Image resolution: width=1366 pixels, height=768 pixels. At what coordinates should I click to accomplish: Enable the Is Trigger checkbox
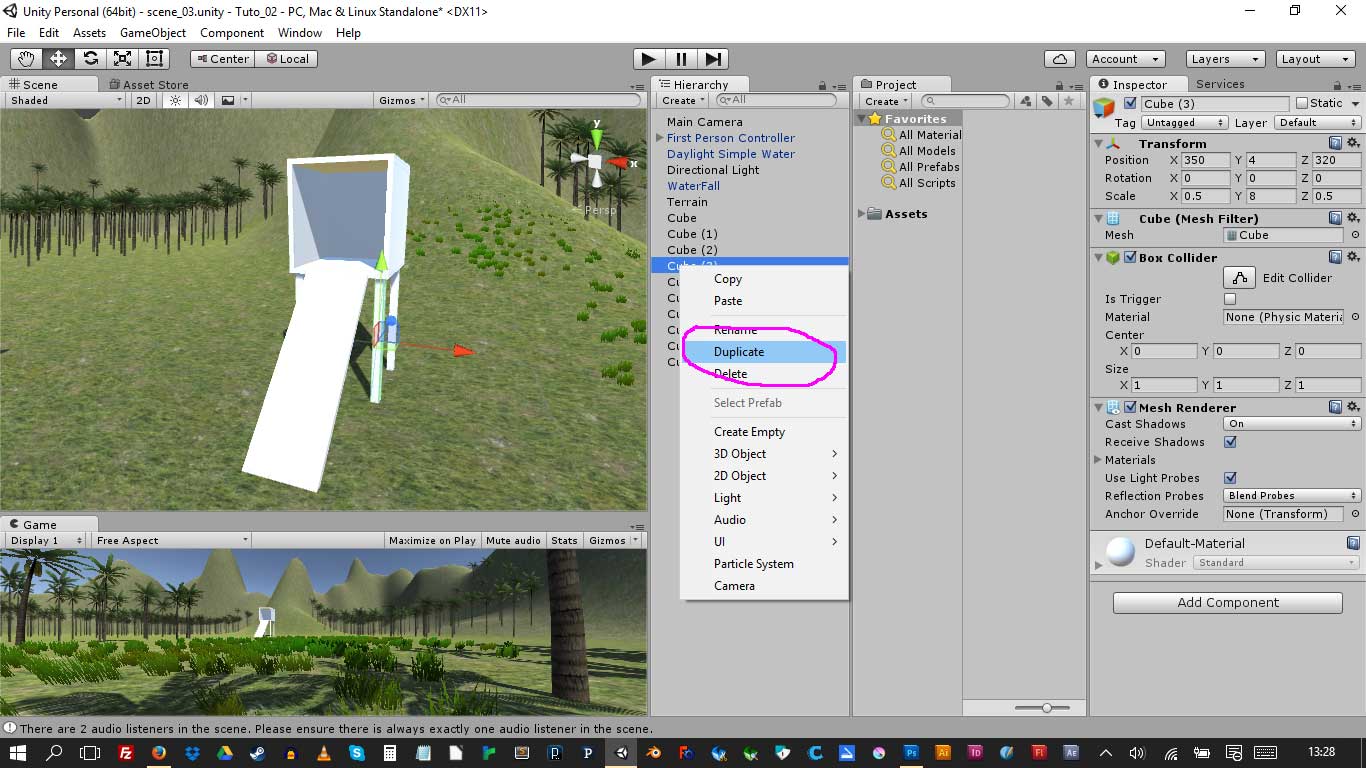point(1230,299)
